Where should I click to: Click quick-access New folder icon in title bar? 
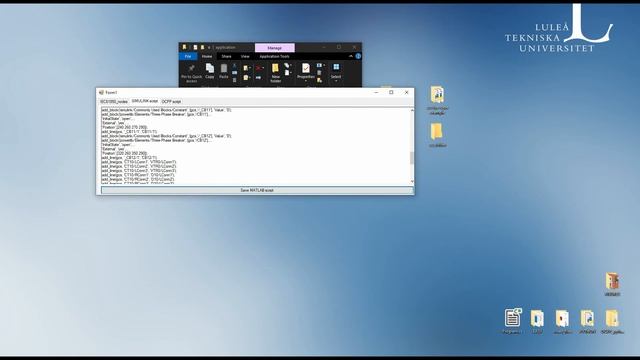[x=202, y=47]
